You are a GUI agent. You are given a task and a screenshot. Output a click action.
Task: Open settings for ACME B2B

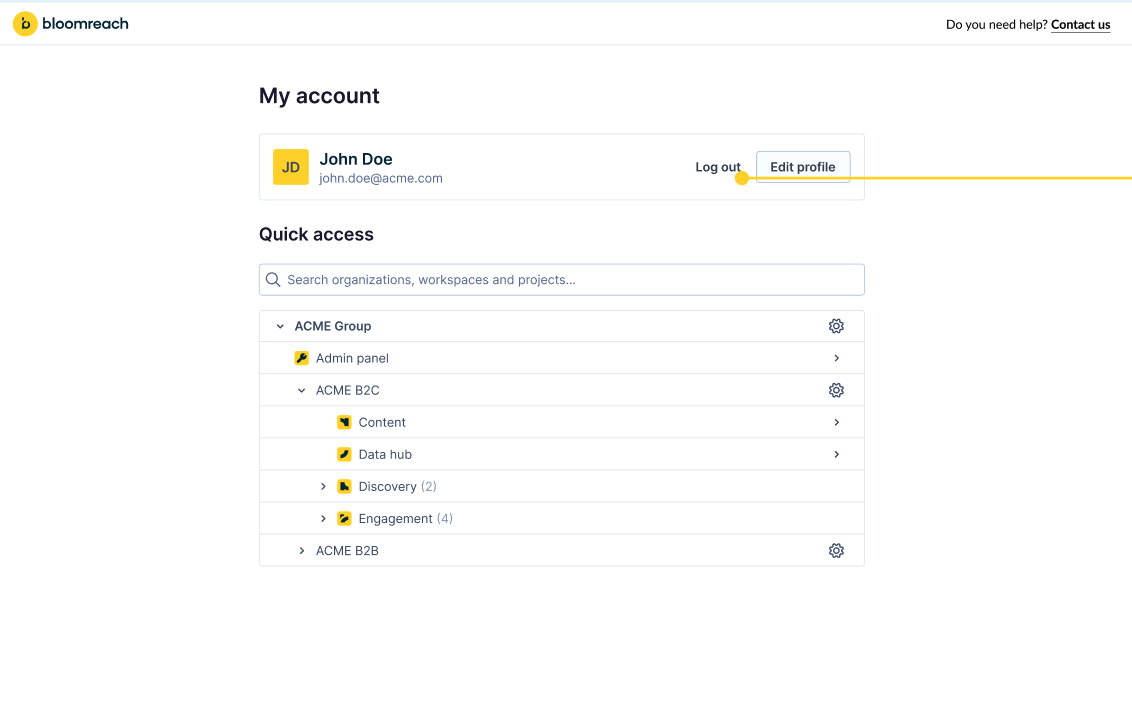tap(836, 550)
